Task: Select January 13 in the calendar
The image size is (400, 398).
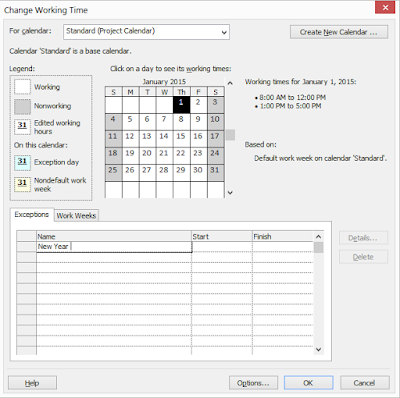Action: (147, 139)
